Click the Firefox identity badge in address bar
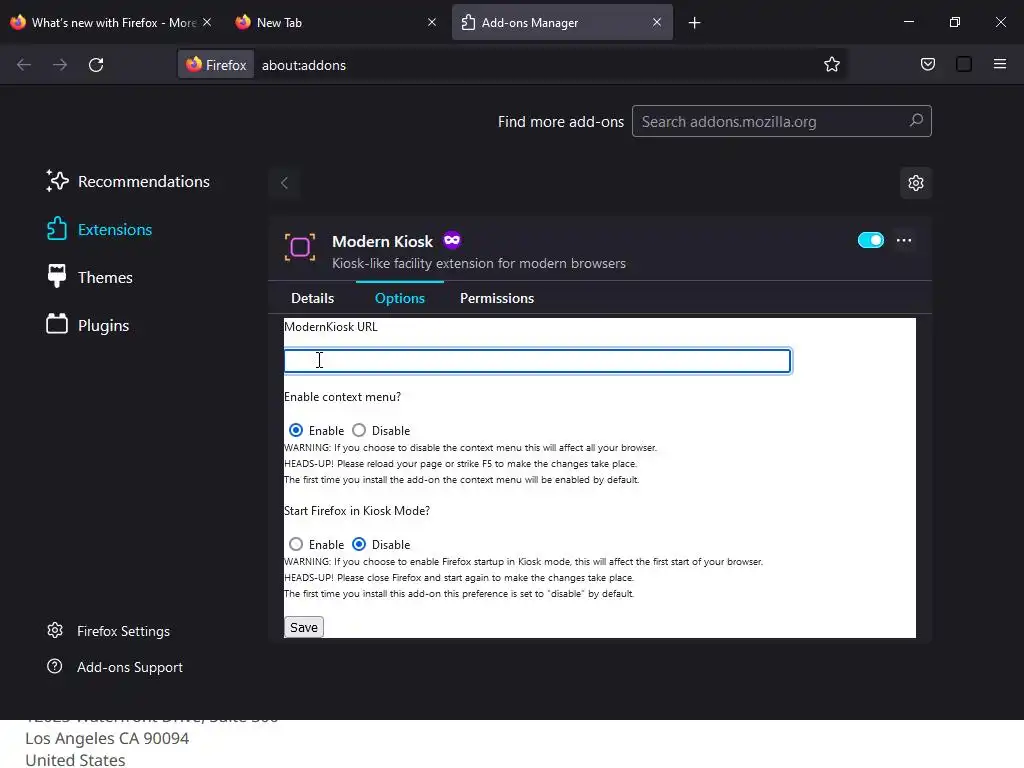 pos(216,65)
